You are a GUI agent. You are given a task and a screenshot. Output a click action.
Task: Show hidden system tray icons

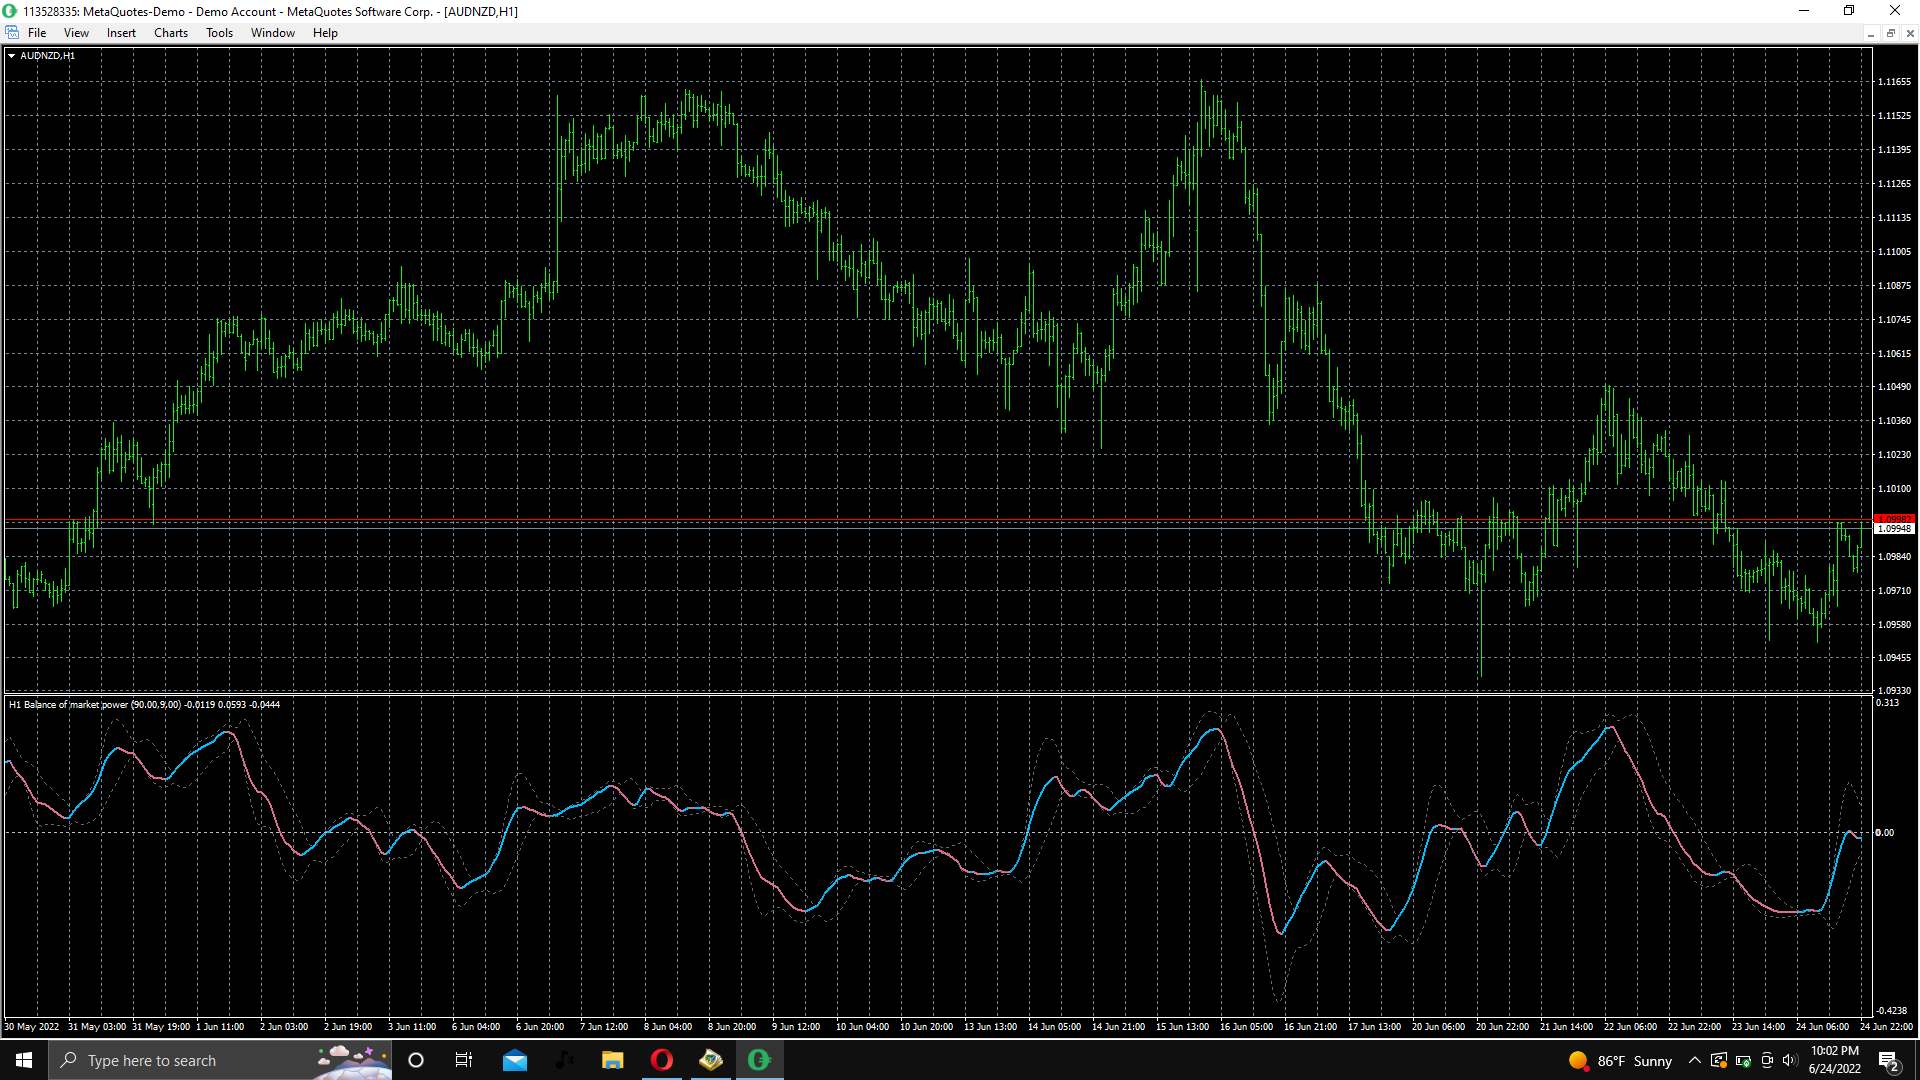pyautogui.click(x=1694, y=1060)
